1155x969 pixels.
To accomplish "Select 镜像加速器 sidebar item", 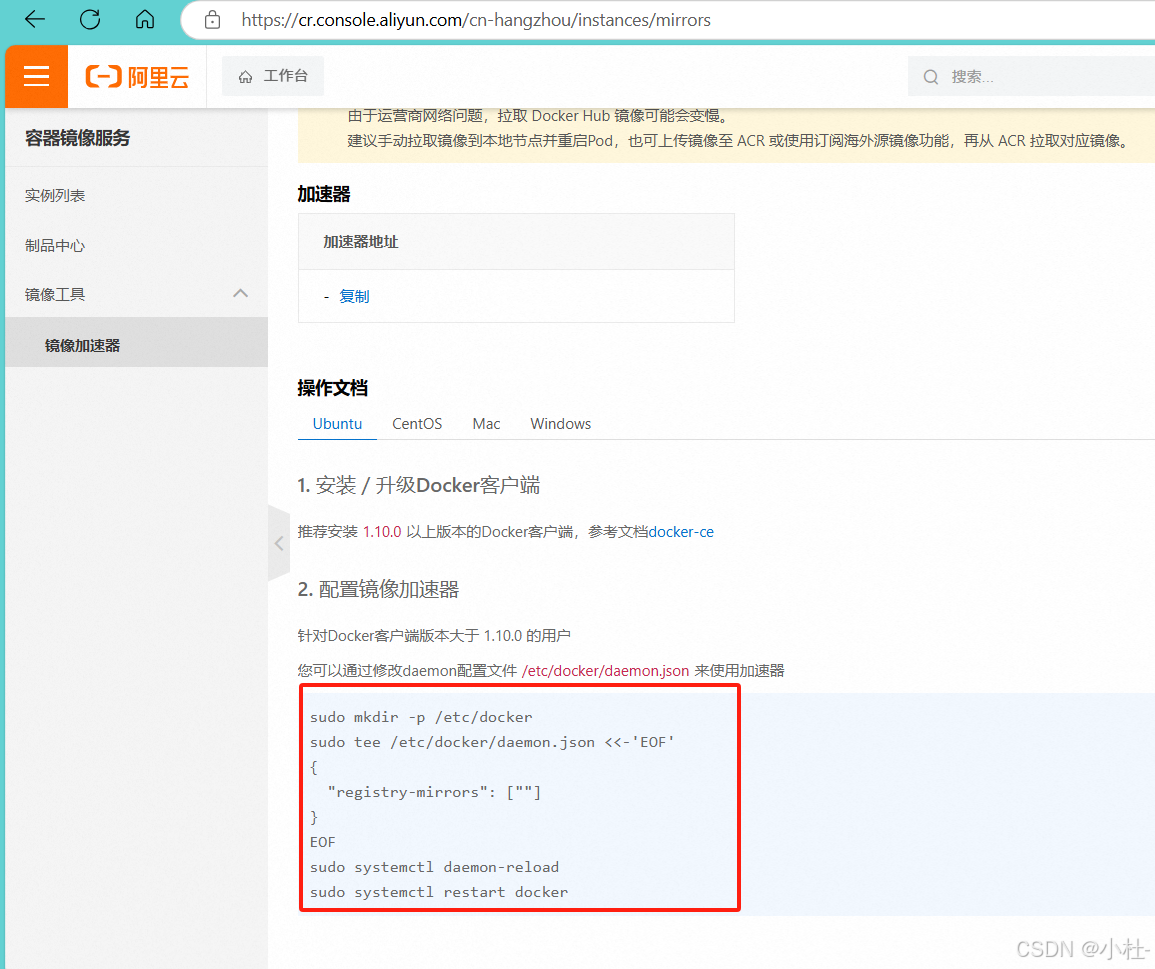I will (136, 345).
